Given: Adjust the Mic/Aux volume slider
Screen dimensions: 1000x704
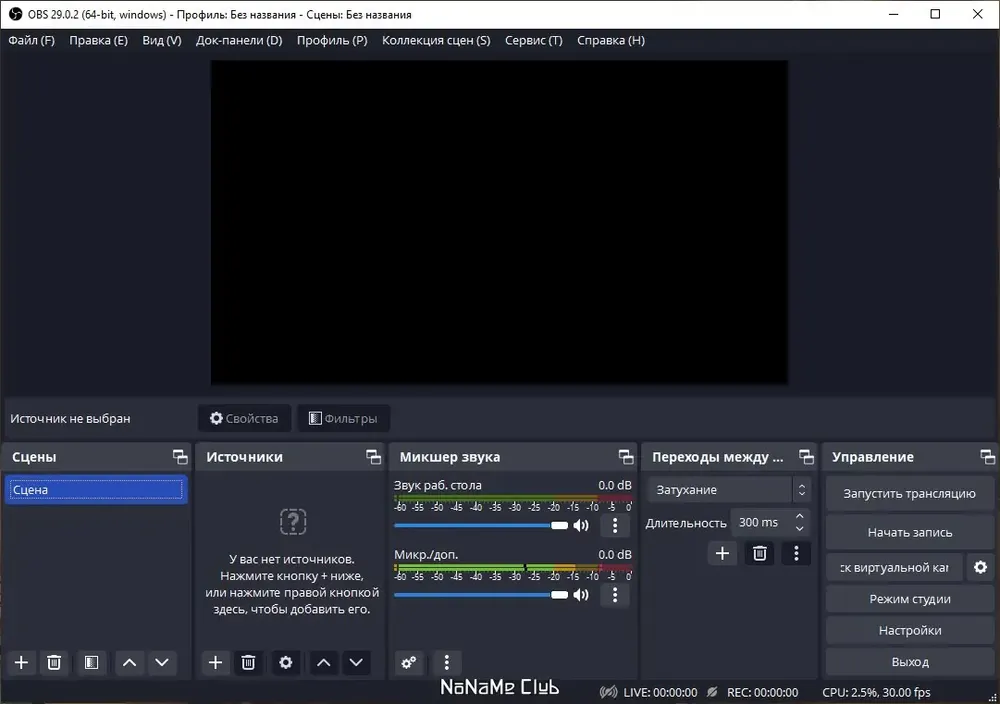Looking at the screenshot, I should click(x=481, y=595).
